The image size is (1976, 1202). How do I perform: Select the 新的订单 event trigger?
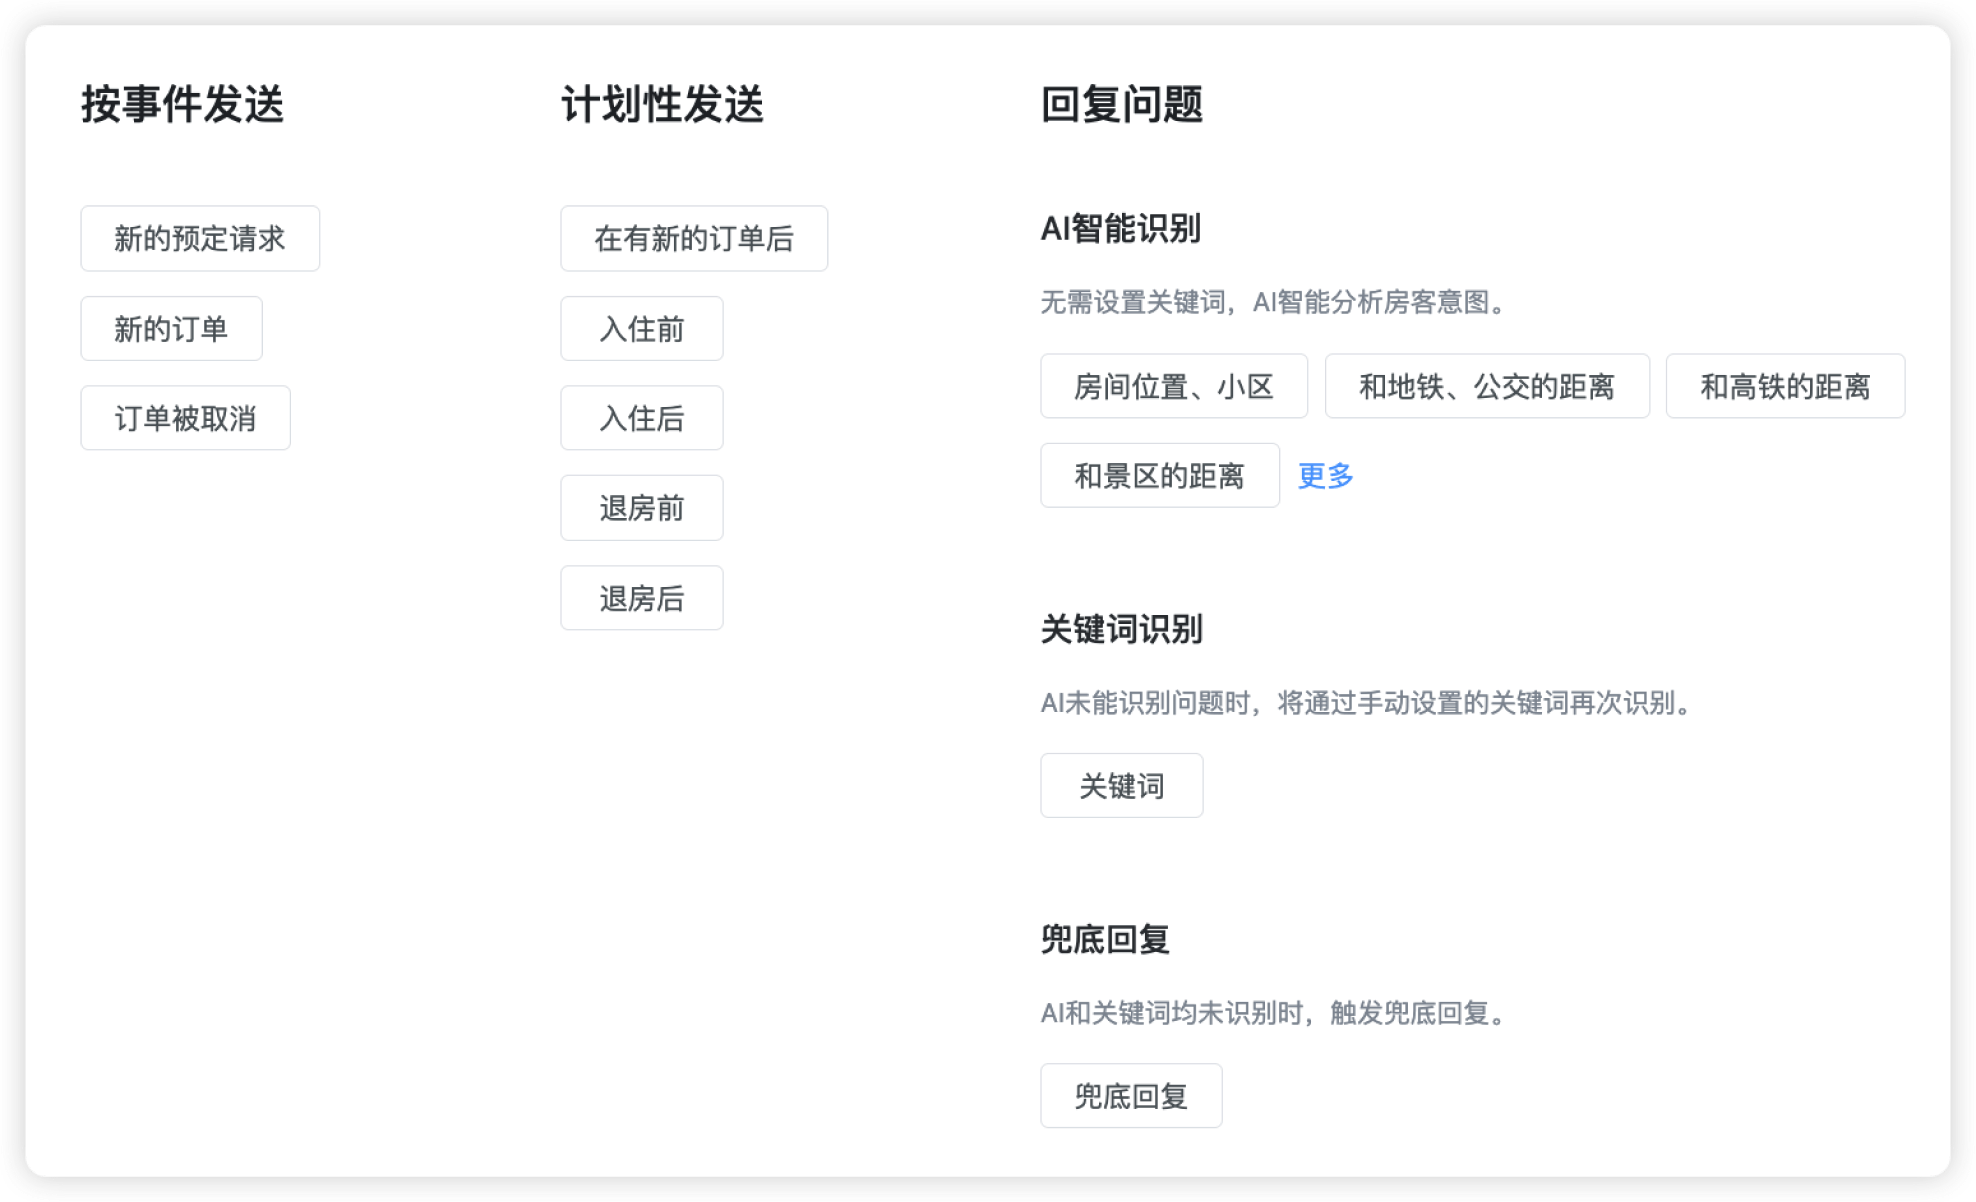(x=171, y=328)
